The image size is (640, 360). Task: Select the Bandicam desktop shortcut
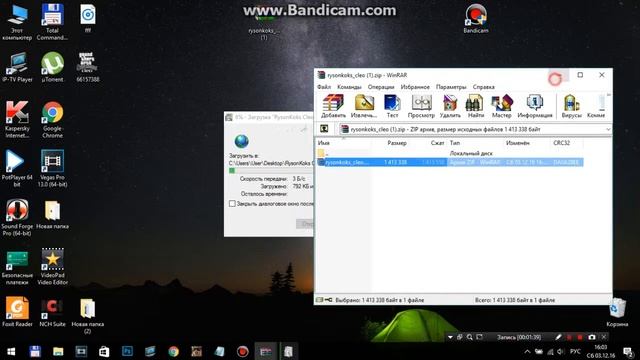tap(476, 19)
